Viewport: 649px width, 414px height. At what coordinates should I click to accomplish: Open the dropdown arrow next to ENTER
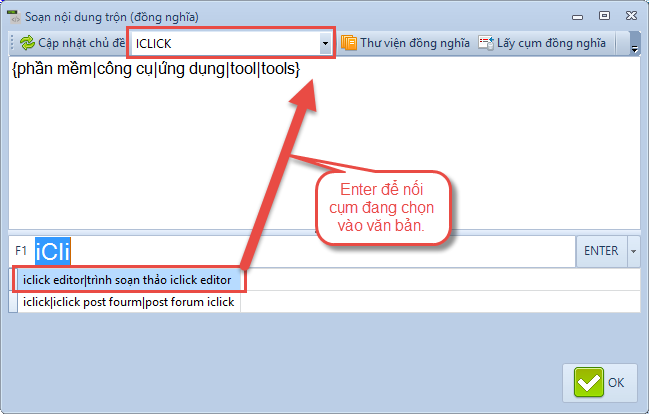[x=633, y=251]
